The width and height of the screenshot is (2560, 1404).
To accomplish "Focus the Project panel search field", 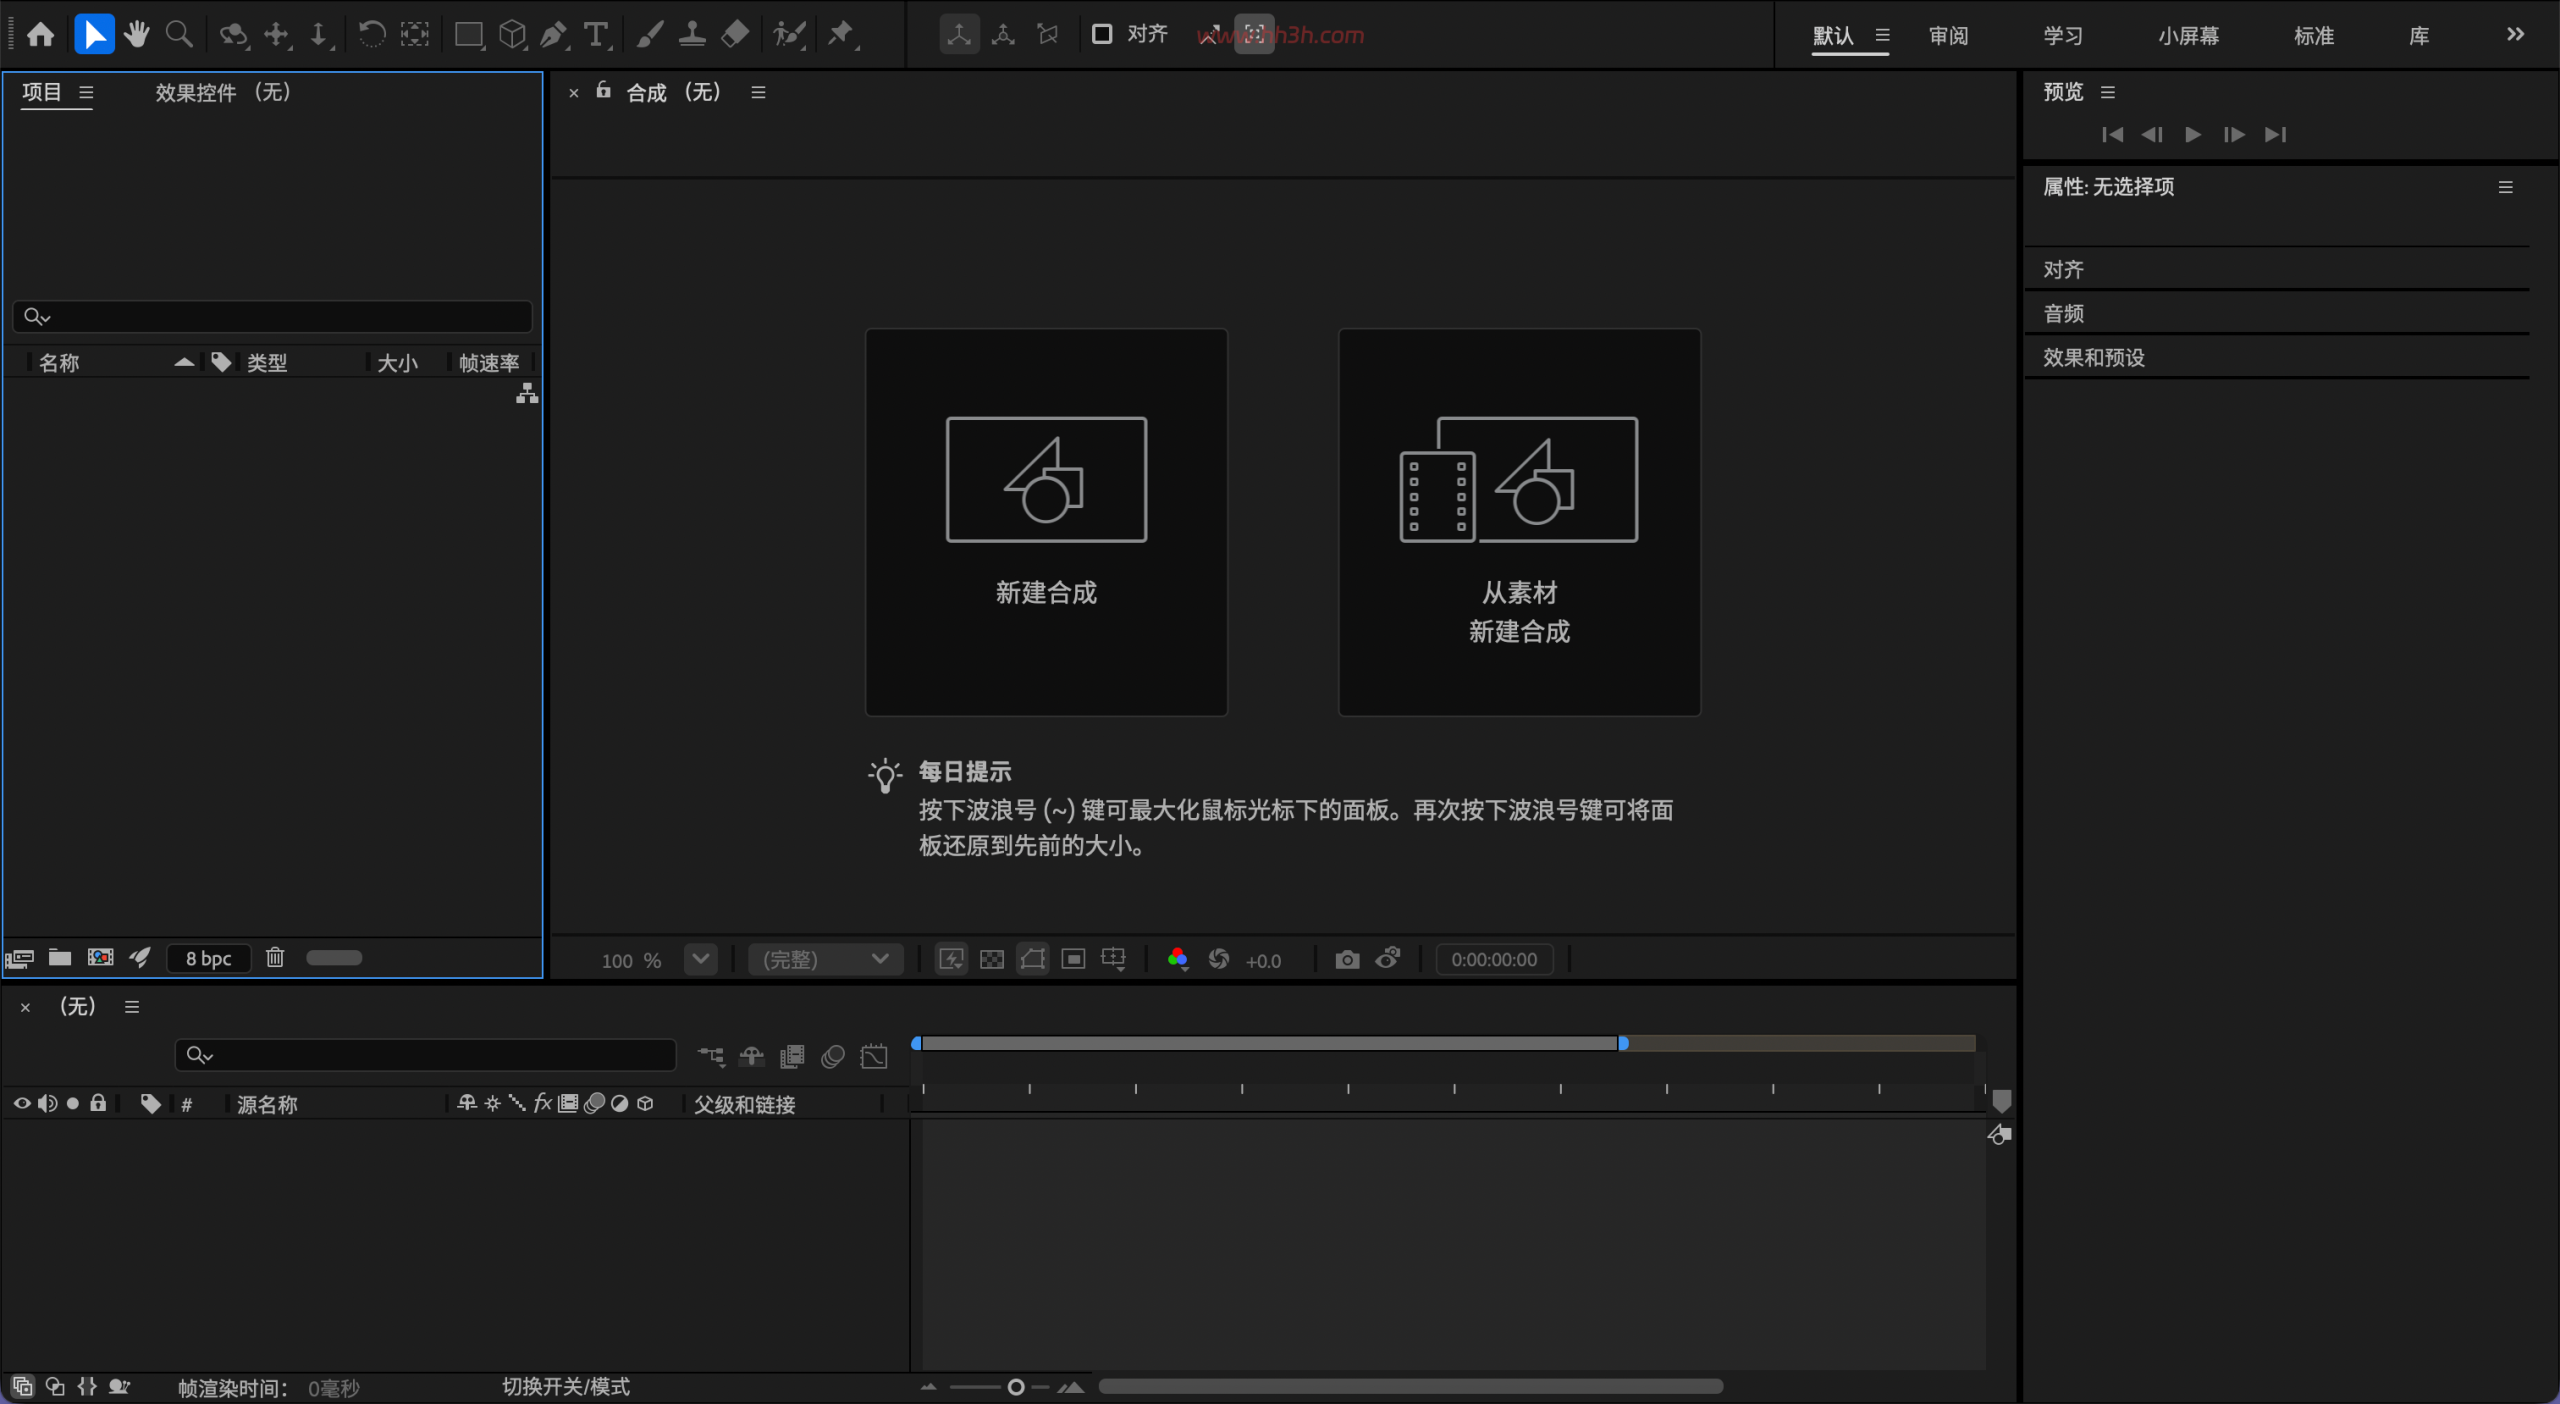I will (x=272, y=316).
